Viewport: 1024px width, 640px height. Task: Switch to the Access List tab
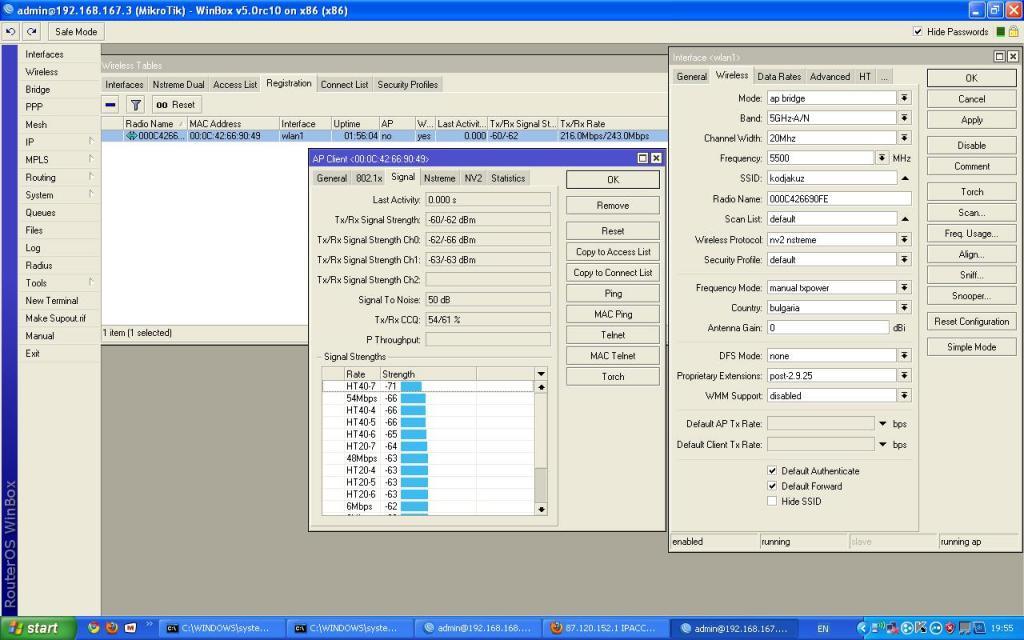coord(235,85)
